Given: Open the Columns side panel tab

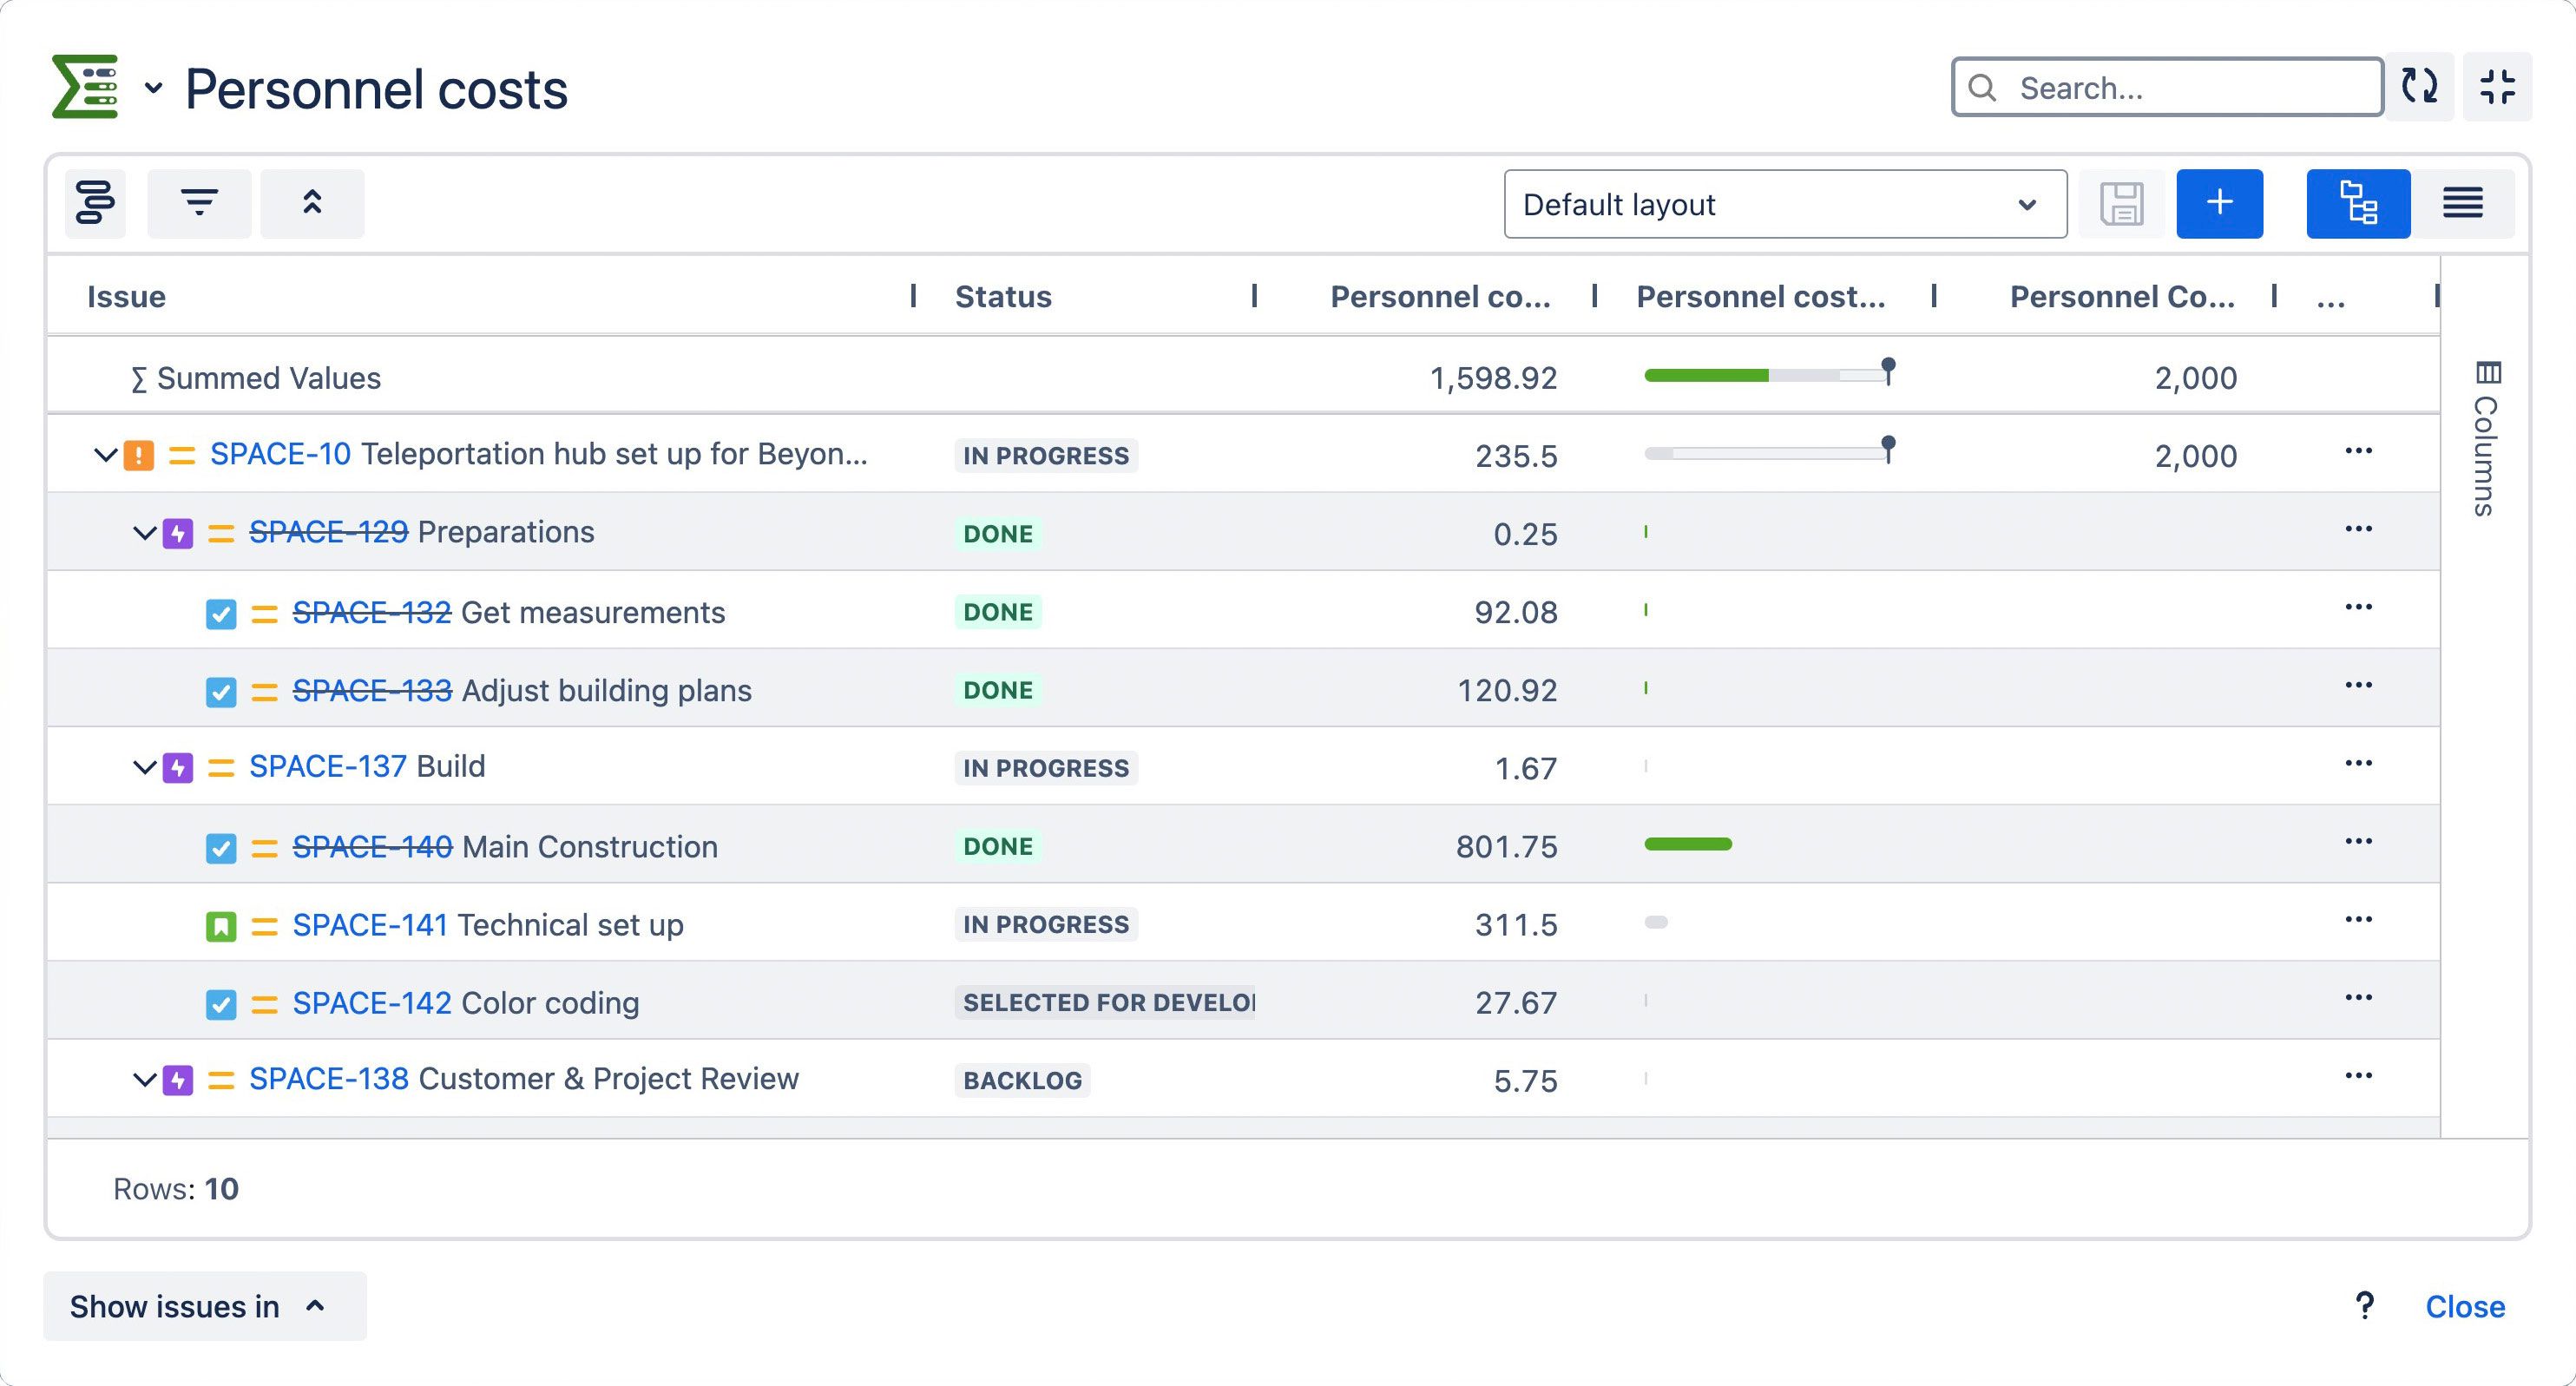Looking at the screenshot, I should (x=2486, y=438).
